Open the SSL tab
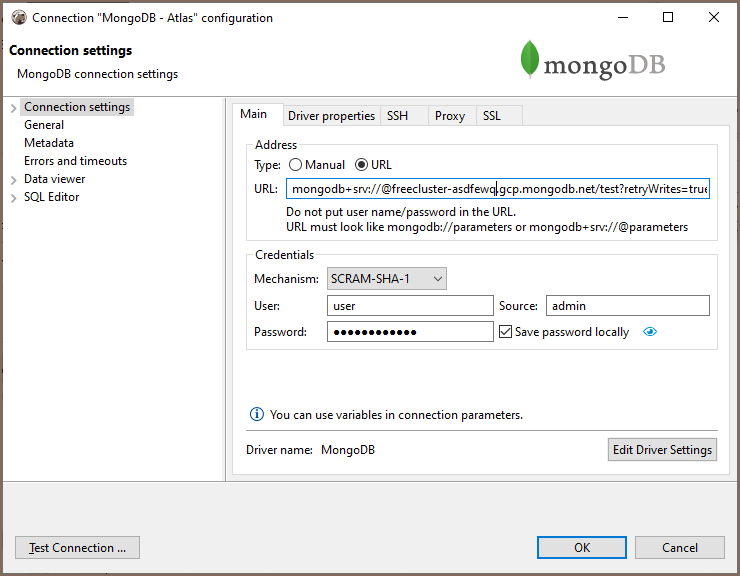Viewport: 740px width, 576px height. pyautogui.click(x=492, y=116)
